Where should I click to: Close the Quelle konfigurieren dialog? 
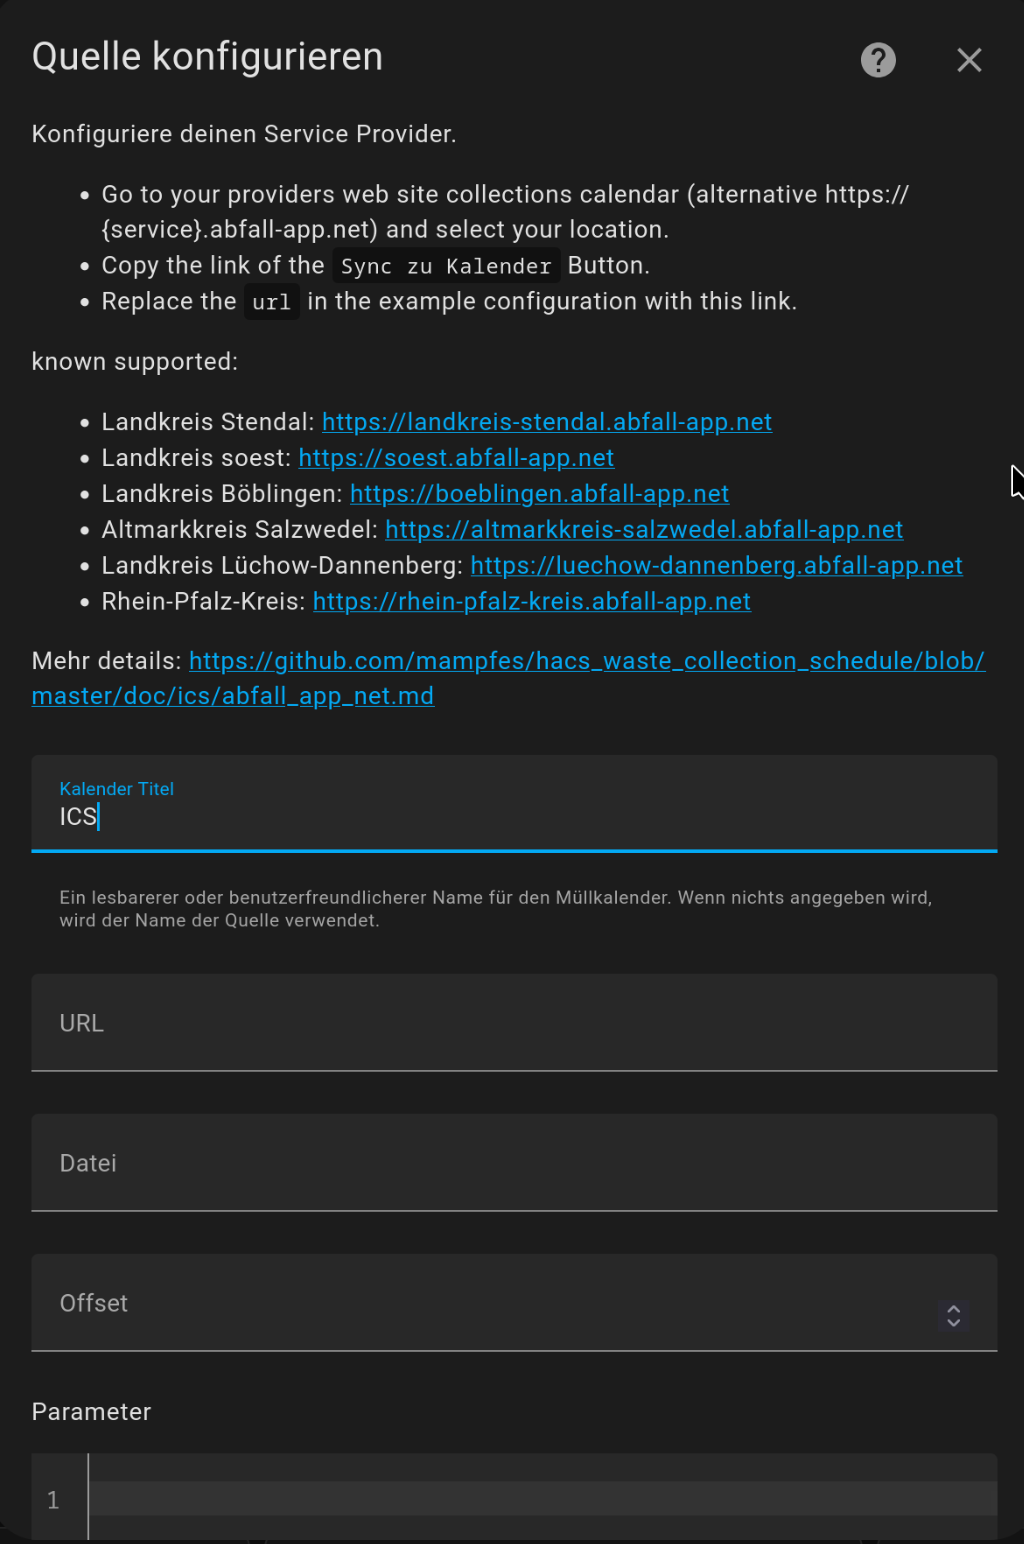point(969,60)
